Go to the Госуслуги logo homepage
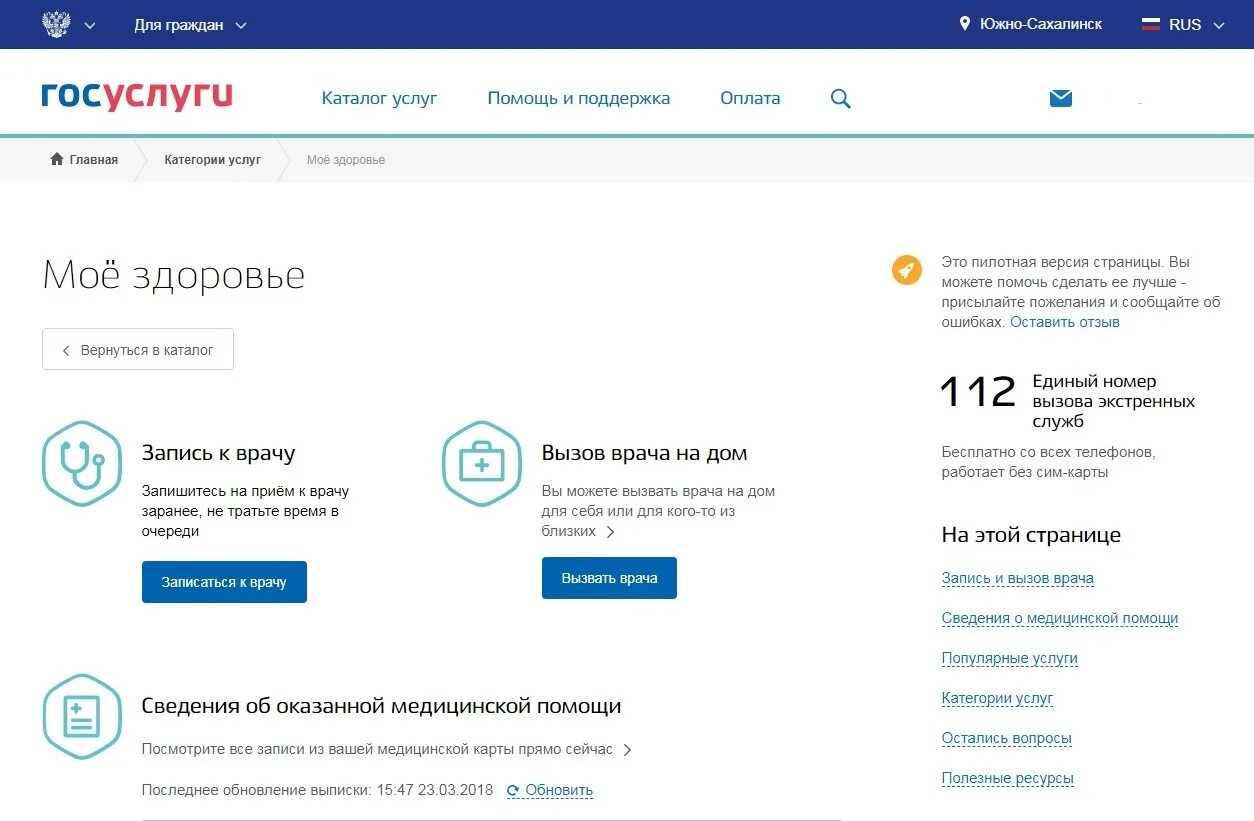Image resolution: width=1254 pixels, height=821 pixels. [x=137, y=97]
